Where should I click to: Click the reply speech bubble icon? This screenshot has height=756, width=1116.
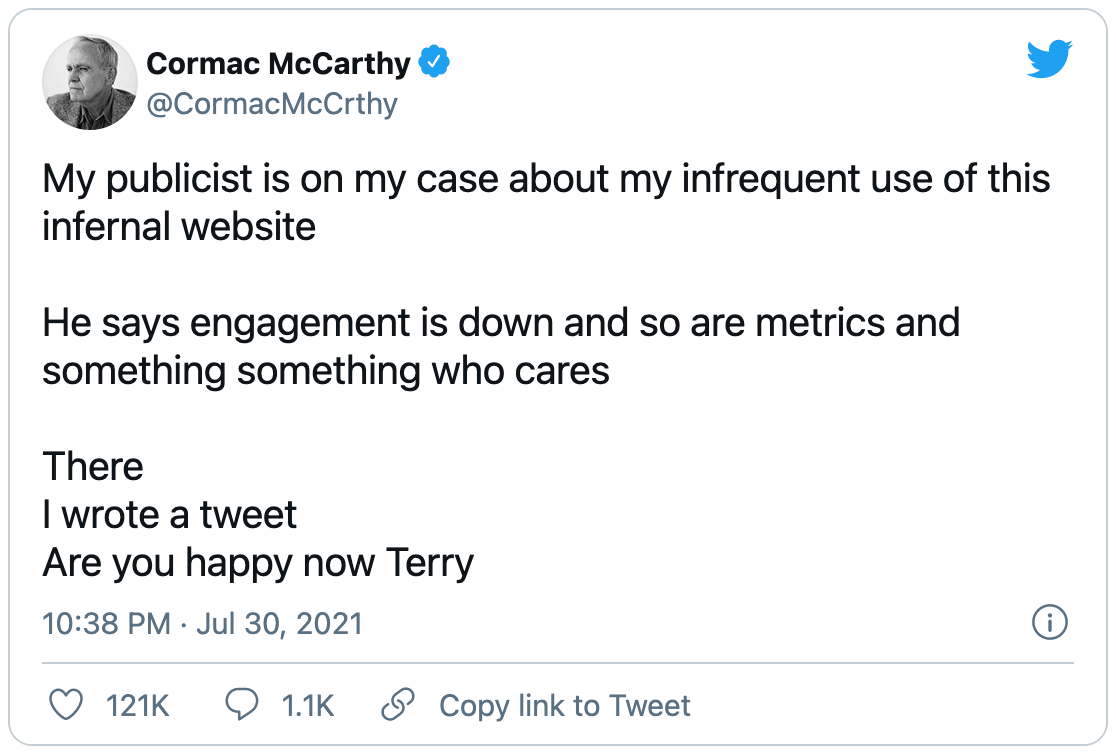[x=242, y=705]
